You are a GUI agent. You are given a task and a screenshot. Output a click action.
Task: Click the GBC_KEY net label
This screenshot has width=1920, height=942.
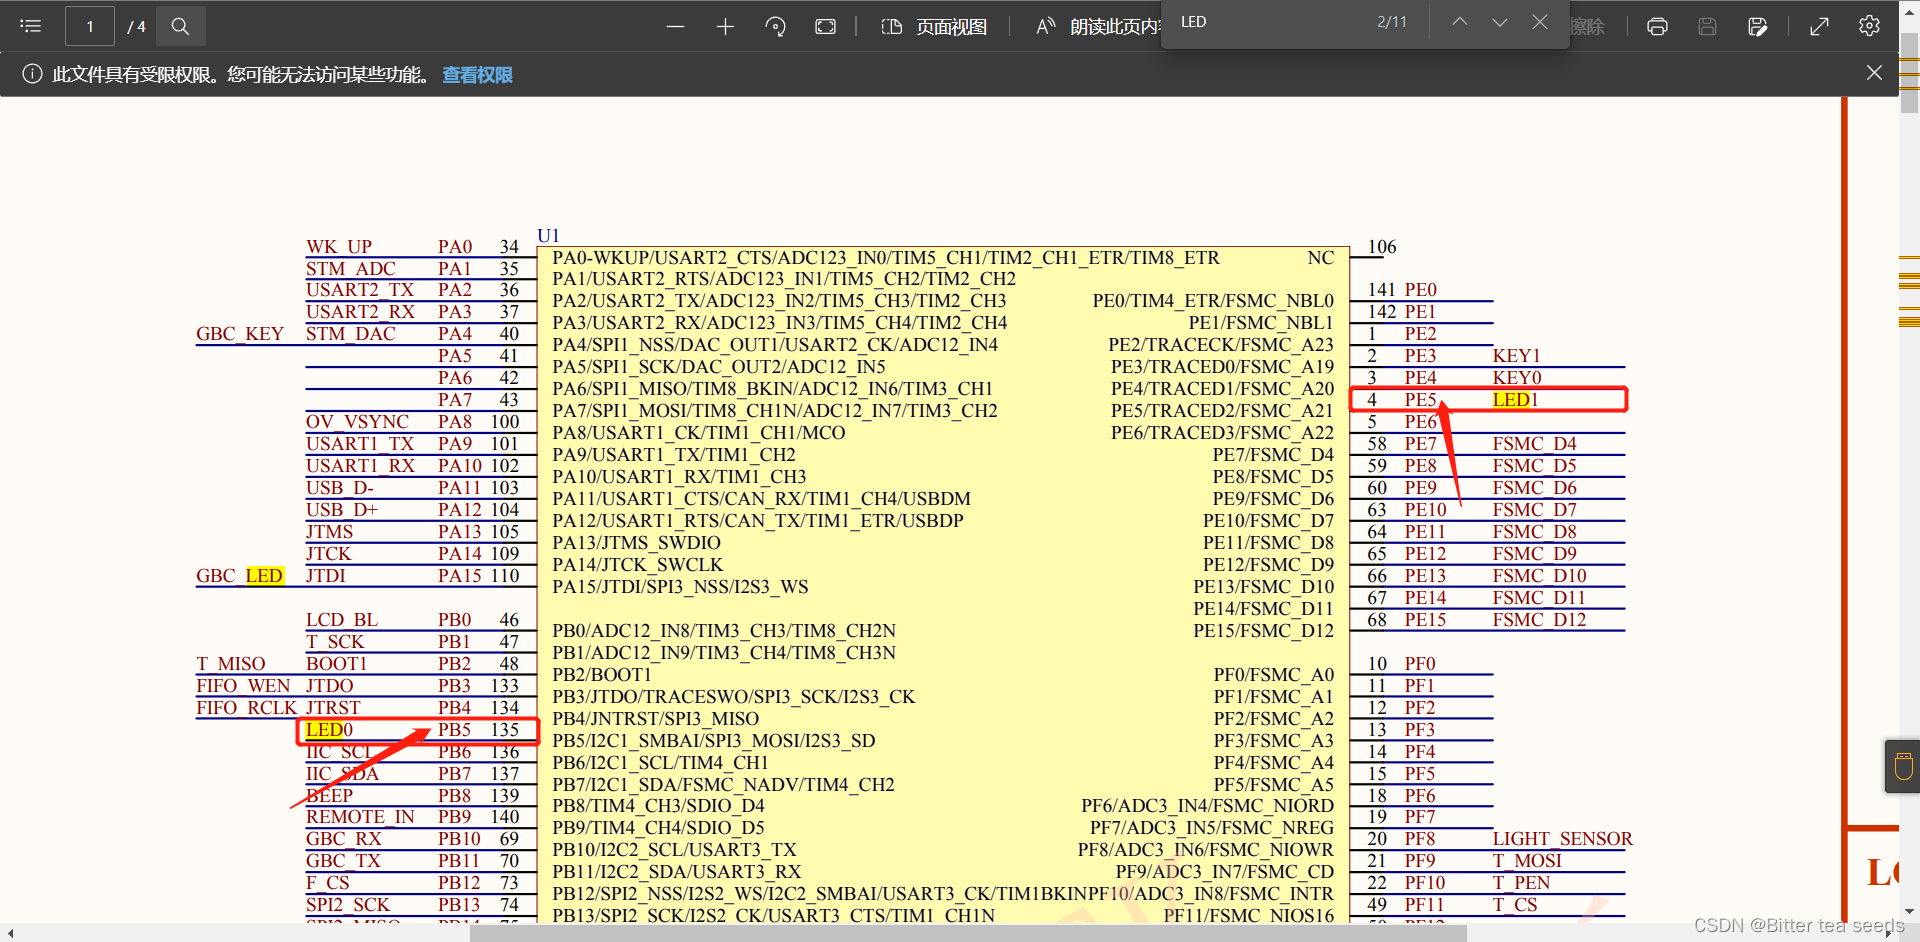tap(240, 334)
